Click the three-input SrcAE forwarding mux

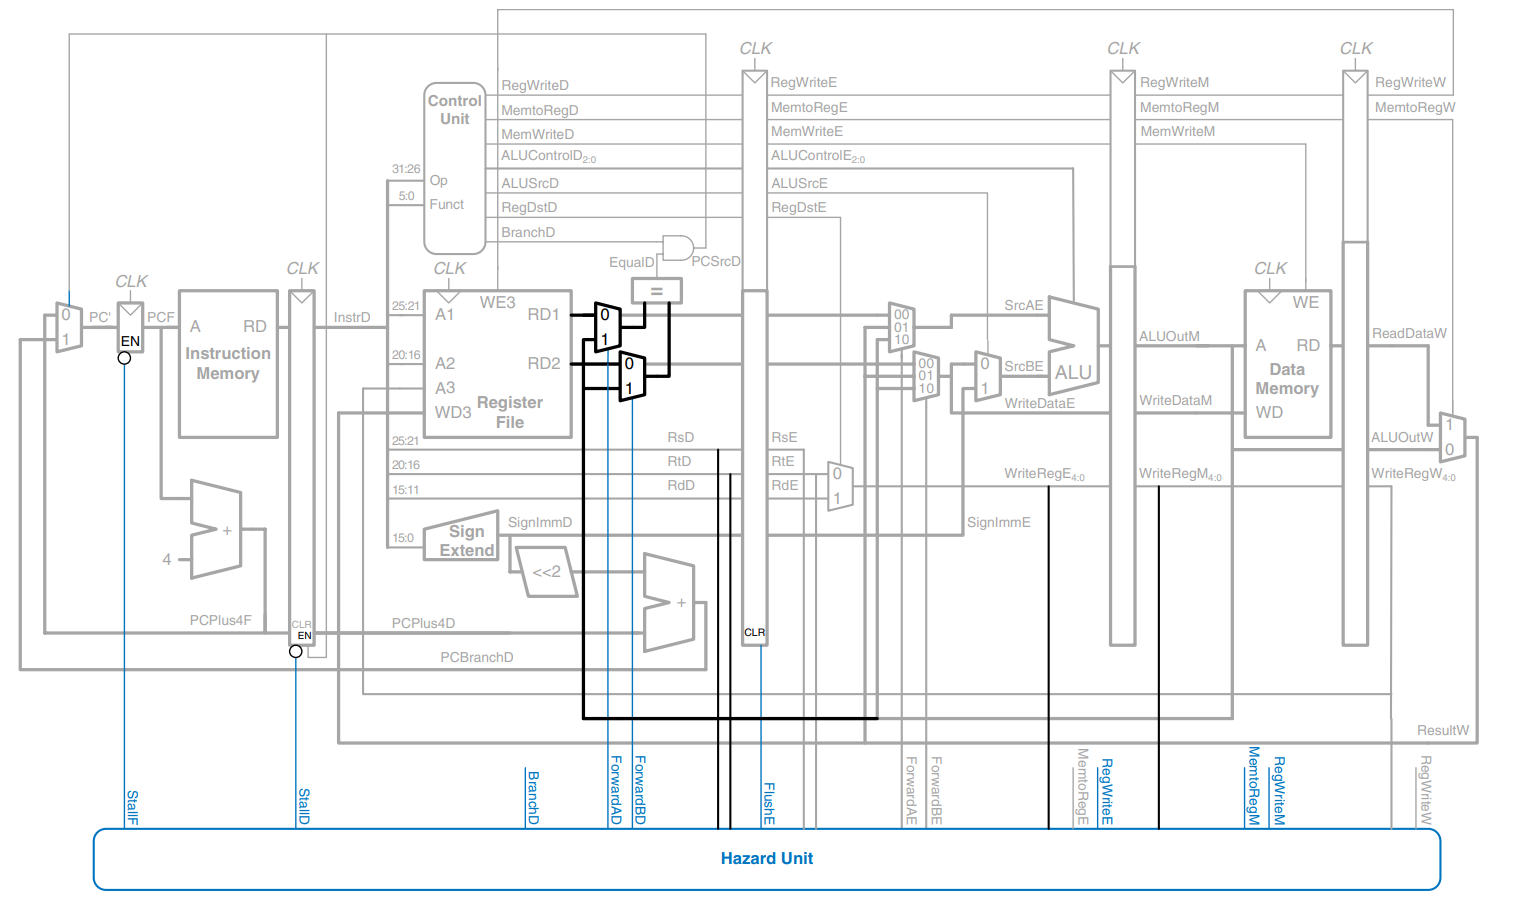point(901,327)
